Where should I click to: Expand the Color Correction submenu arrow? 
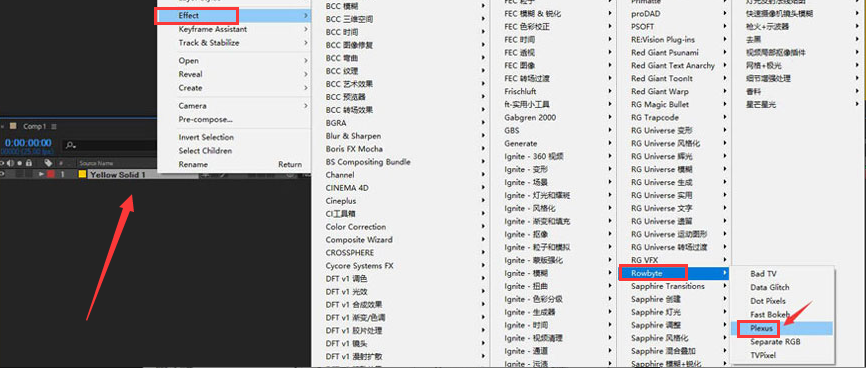(483, 227)
